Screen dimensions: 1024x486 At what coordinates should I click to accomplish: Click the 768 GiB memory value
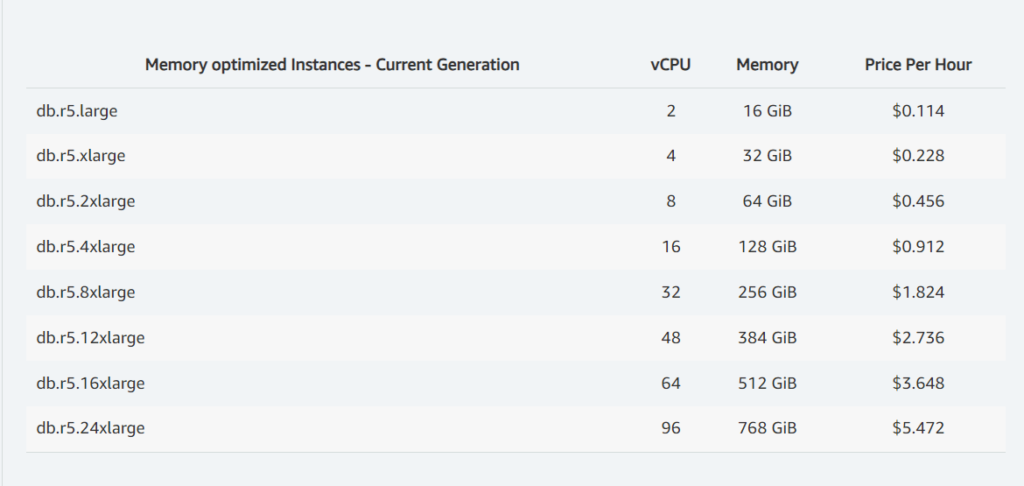click(x=767, y=428)
